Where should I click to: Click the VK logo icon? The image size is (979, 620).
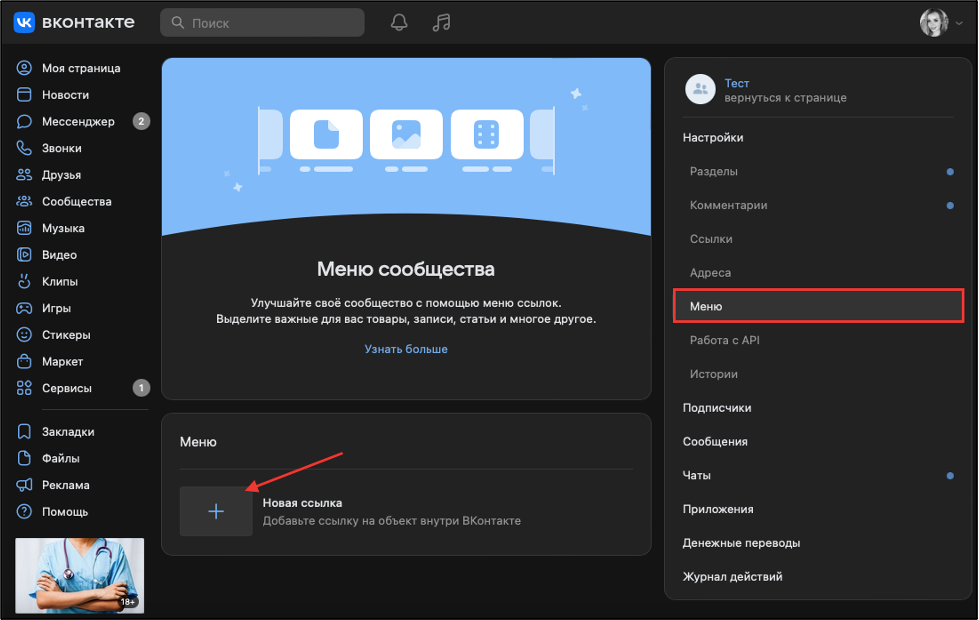pyautogui.click(x=24, y=22)
